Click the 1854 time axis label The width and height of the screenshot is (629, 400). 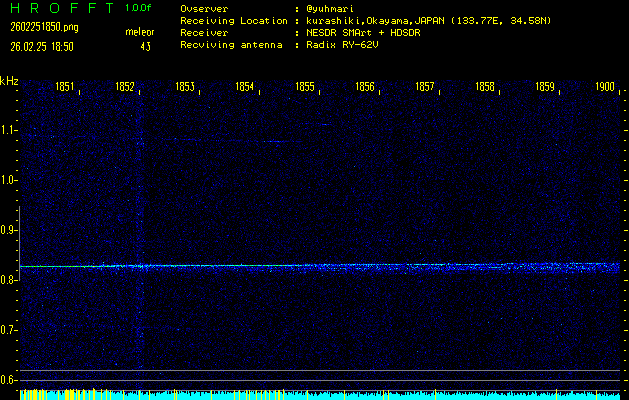coord(245,87)
